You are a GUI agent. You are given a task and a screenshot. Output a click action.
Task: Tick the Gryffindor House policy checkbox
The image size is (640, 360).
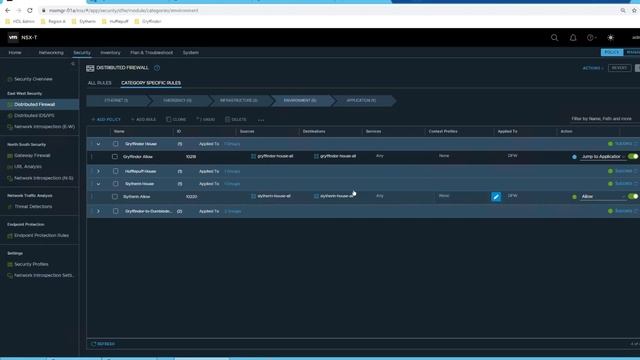(x=116, y=144)
